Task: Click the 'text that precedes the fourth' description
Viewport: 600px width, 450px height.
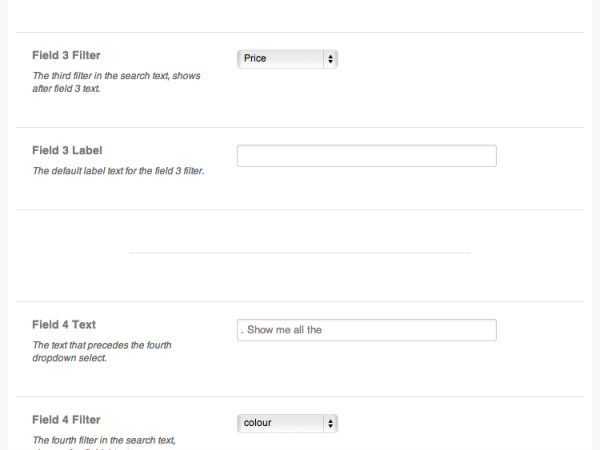Action: click(102, 351)
